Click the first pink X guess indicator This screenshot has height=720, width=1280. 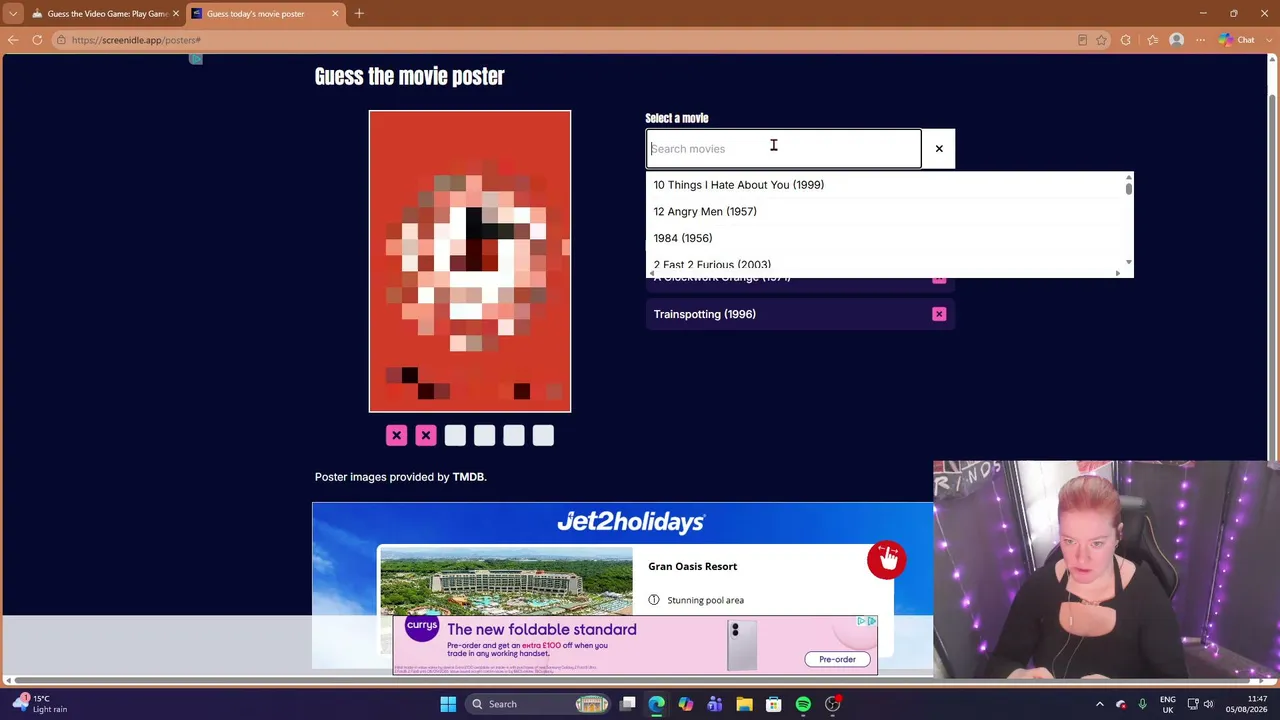(x=397, y=435)
